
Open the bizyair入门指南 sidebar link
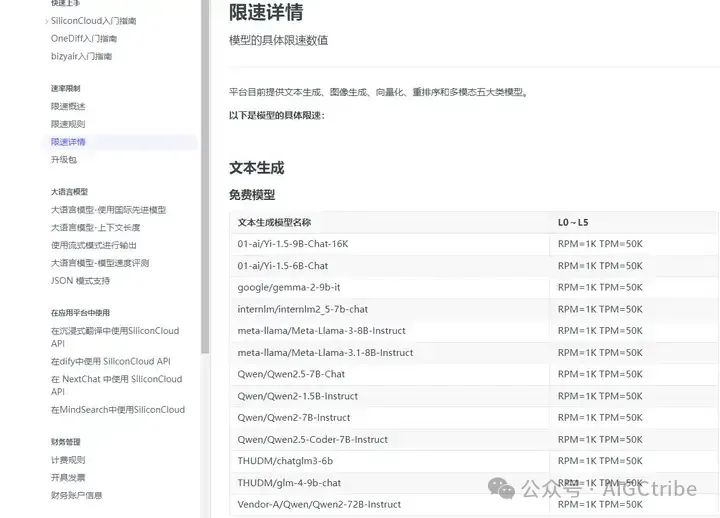coord(81,56)
